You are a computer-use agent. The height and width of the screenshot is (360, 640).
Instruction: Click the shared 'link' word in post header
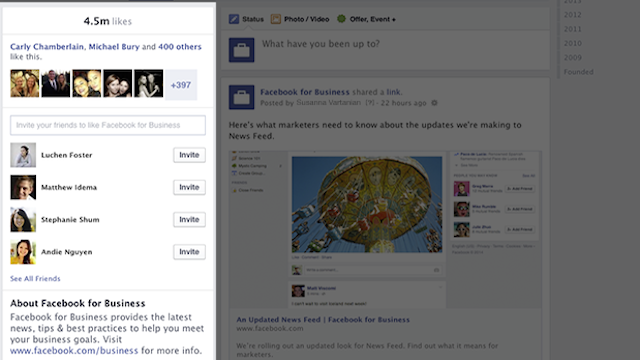pos(393,92)
